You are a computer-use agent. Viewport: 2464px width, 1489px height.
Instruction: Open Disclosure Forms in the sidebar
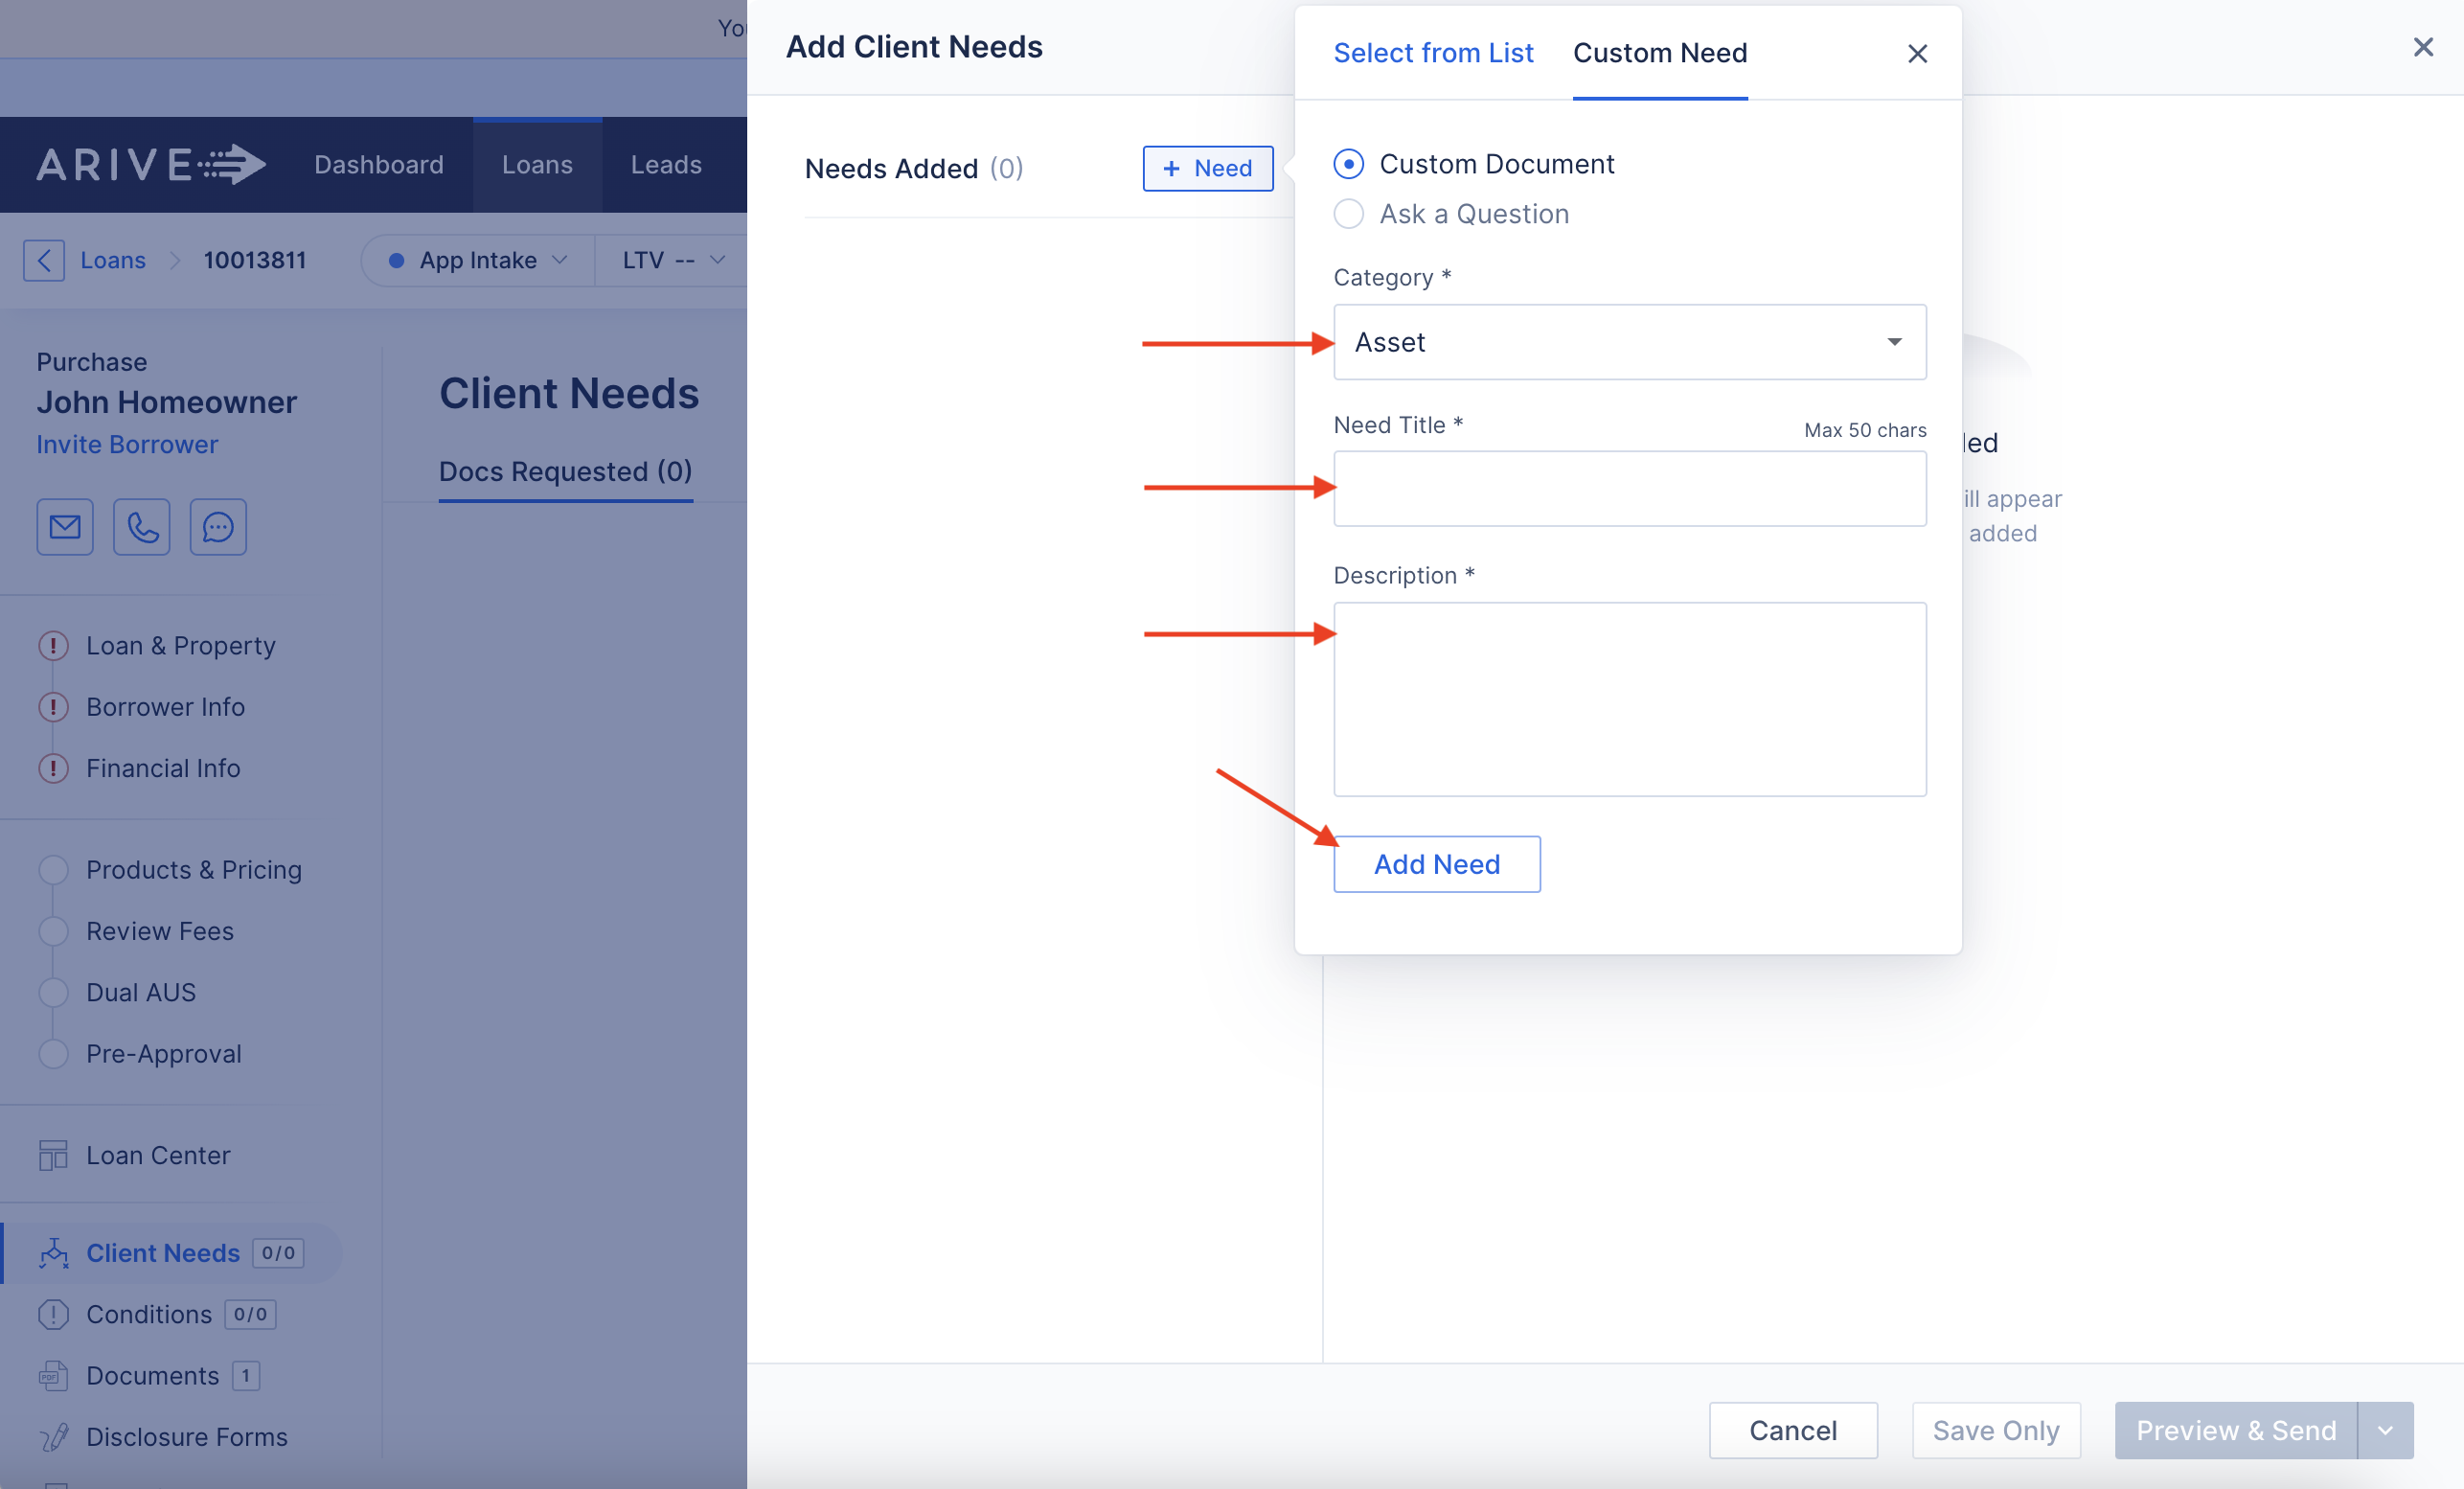pyautogui.click(x=186, y=1436)
